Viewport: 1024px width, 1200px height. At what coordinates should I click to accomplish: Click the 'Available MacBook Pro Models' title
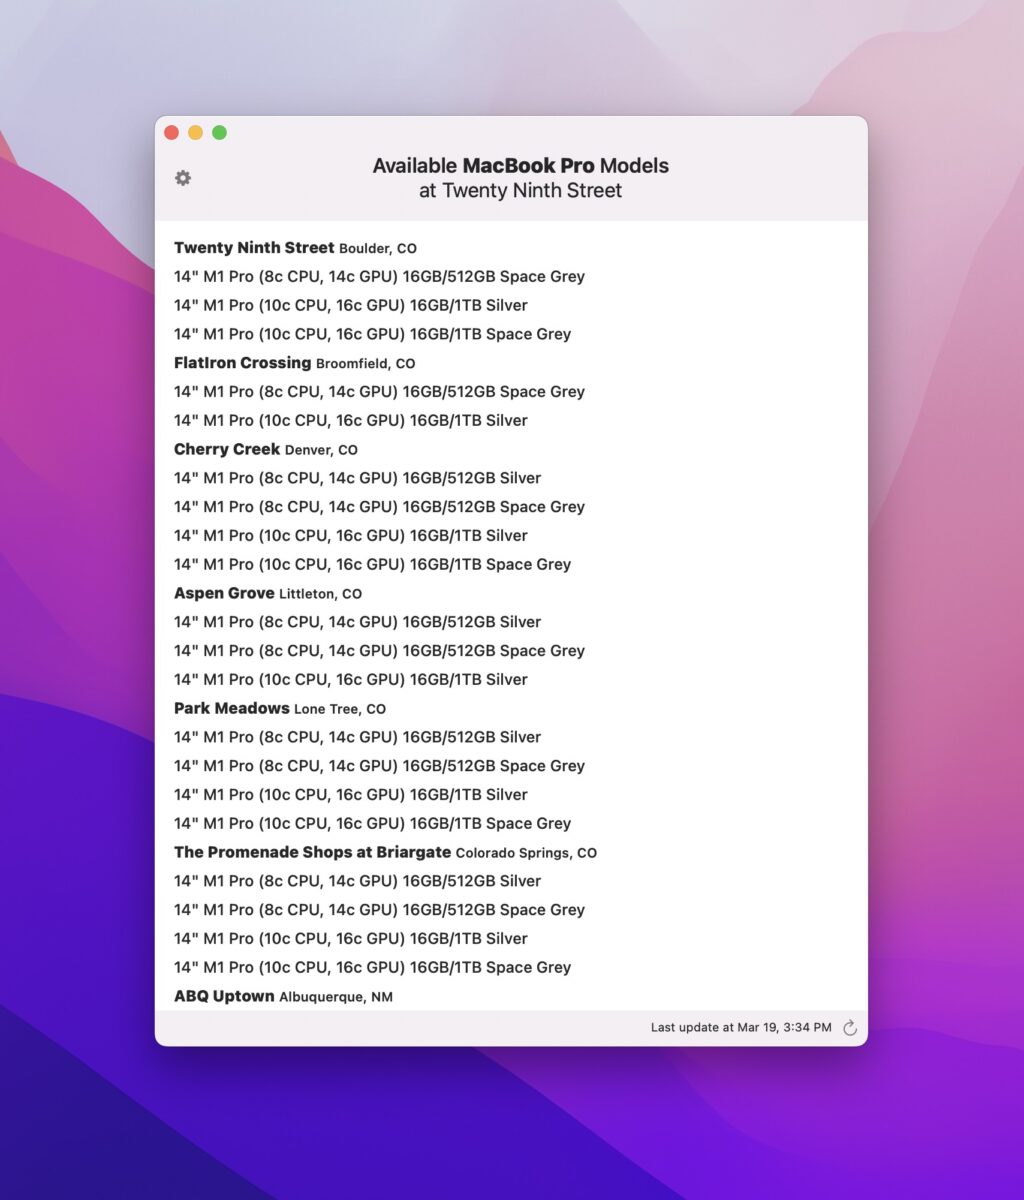click(x=521, y=166)
